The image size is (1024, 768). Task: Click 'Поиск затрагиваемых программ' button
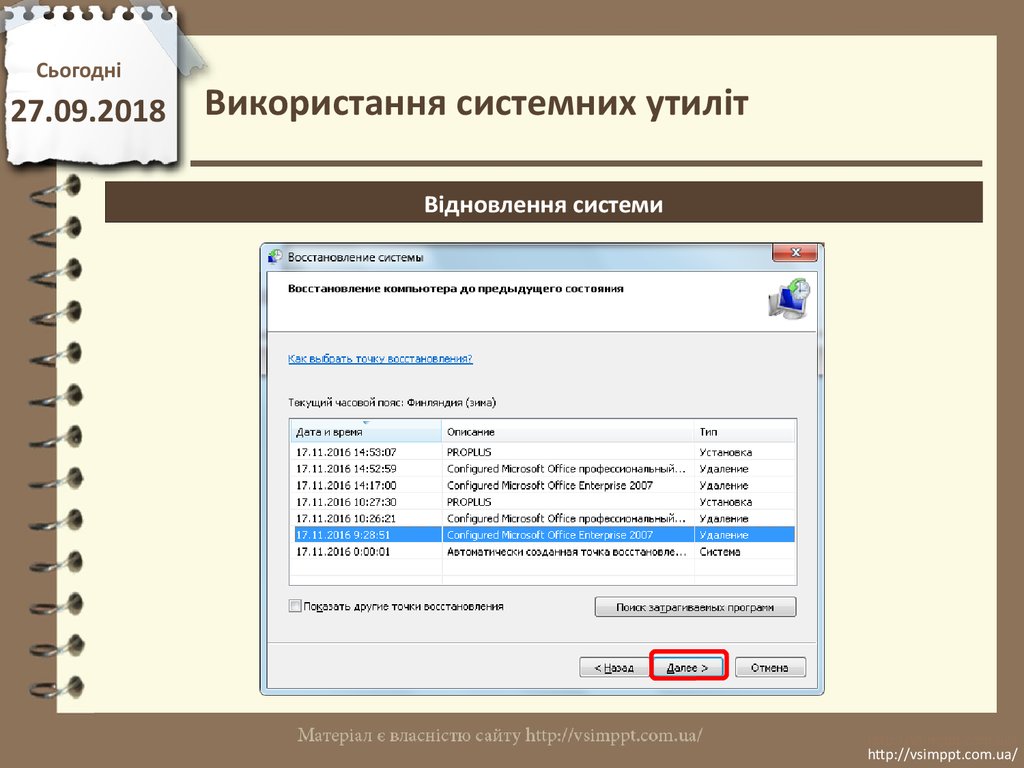pyautogui.click(x=695, y=607)
